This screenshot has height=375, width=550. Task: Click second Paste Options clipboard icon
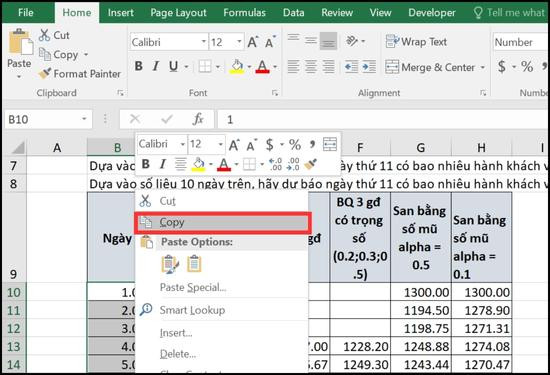(194, 264)
